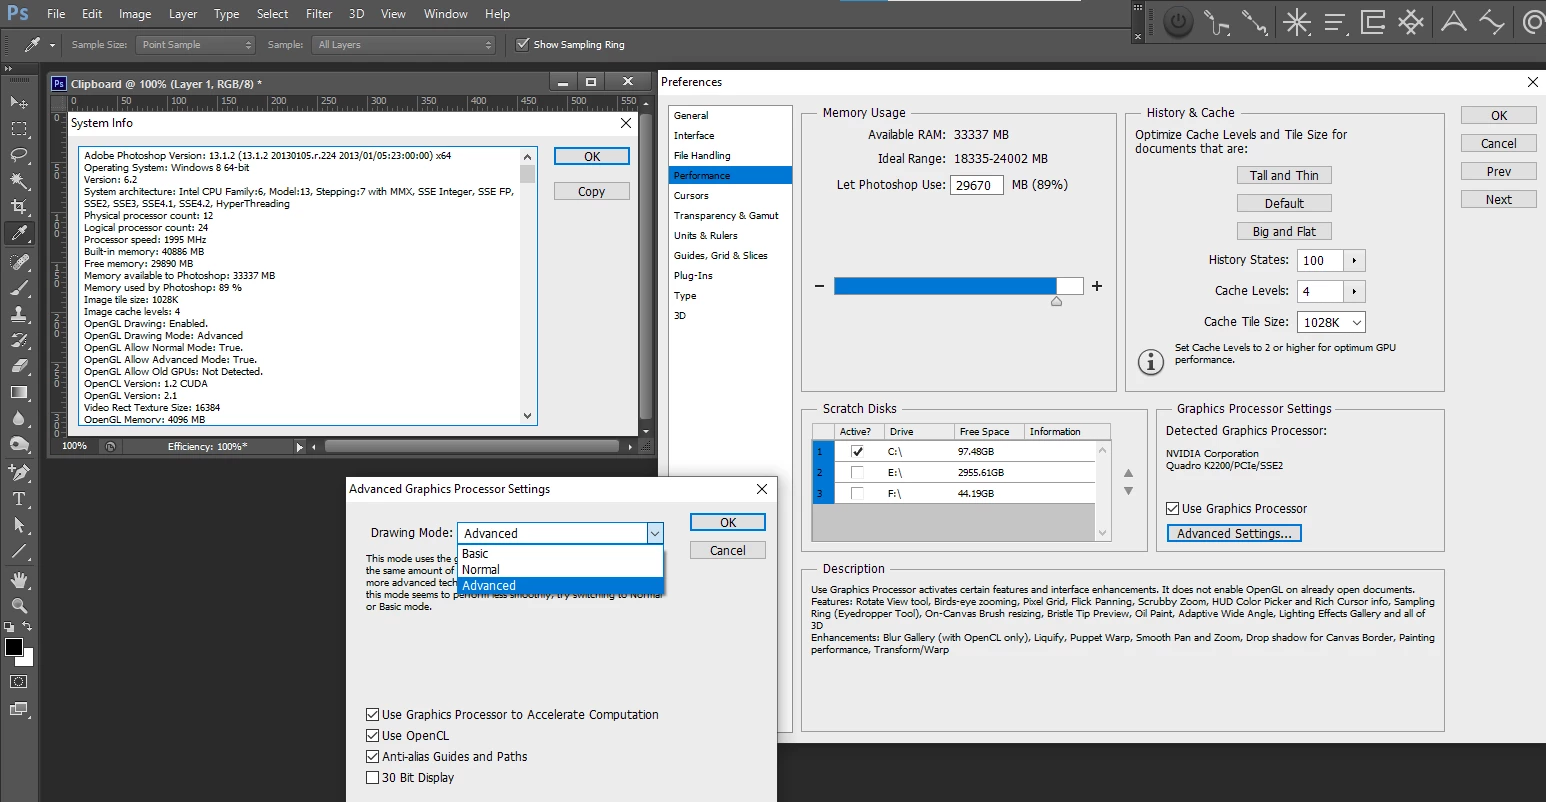Change screen mode icon in toolbox
This screenshot has height=802, width=1546.
pyautogui.click(x=19, y=709)
